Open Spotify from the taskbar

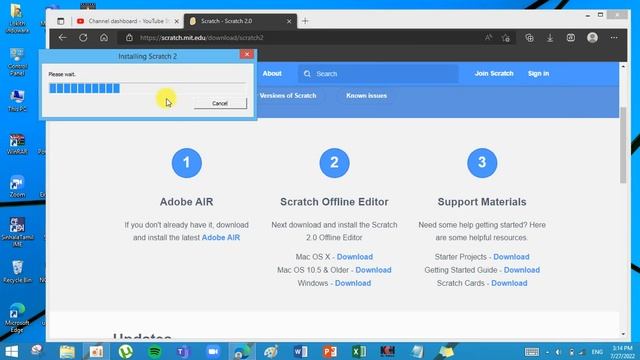coord(155,351)
